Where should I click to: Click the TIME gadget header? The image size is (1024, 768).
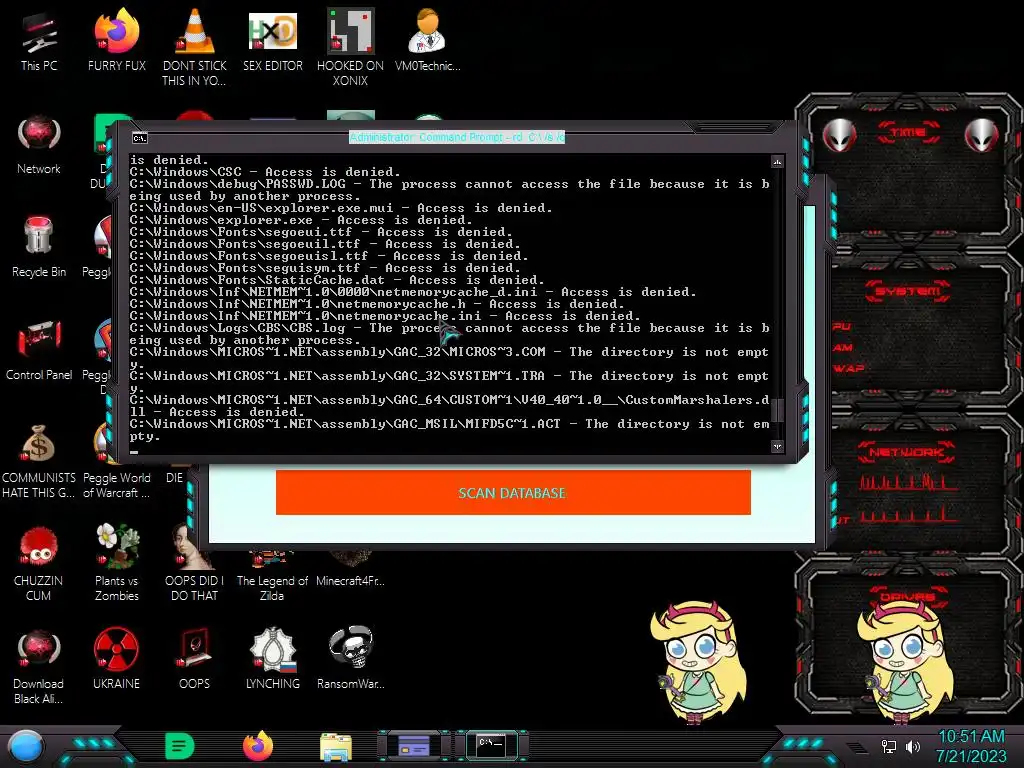tap(908, 133)
